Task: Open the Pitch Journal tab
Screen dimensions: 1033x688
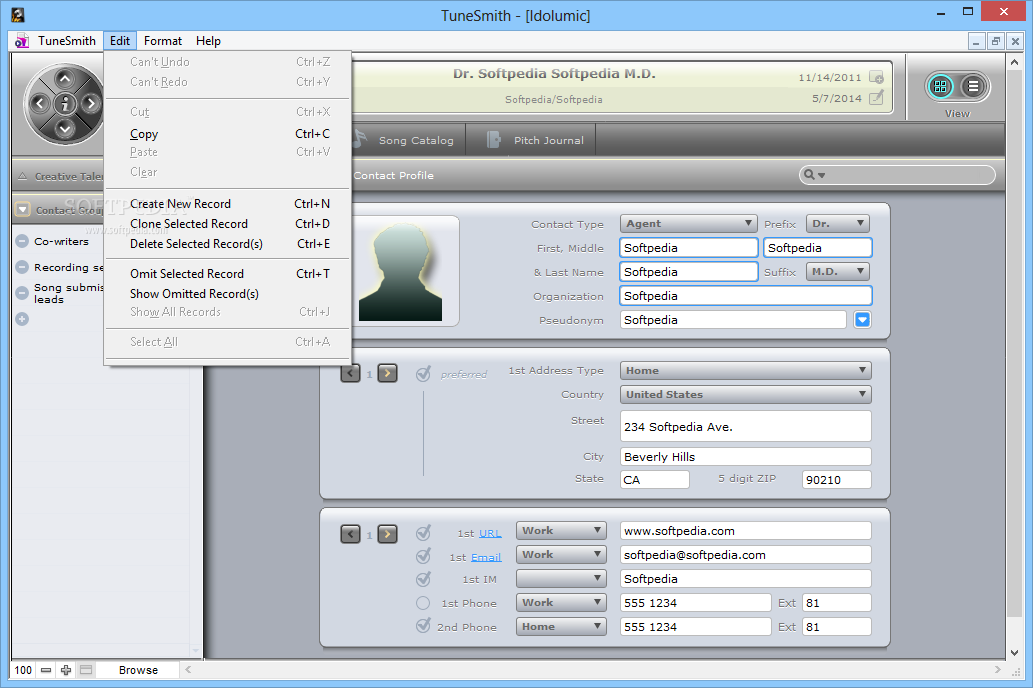Action: point(531,140)
